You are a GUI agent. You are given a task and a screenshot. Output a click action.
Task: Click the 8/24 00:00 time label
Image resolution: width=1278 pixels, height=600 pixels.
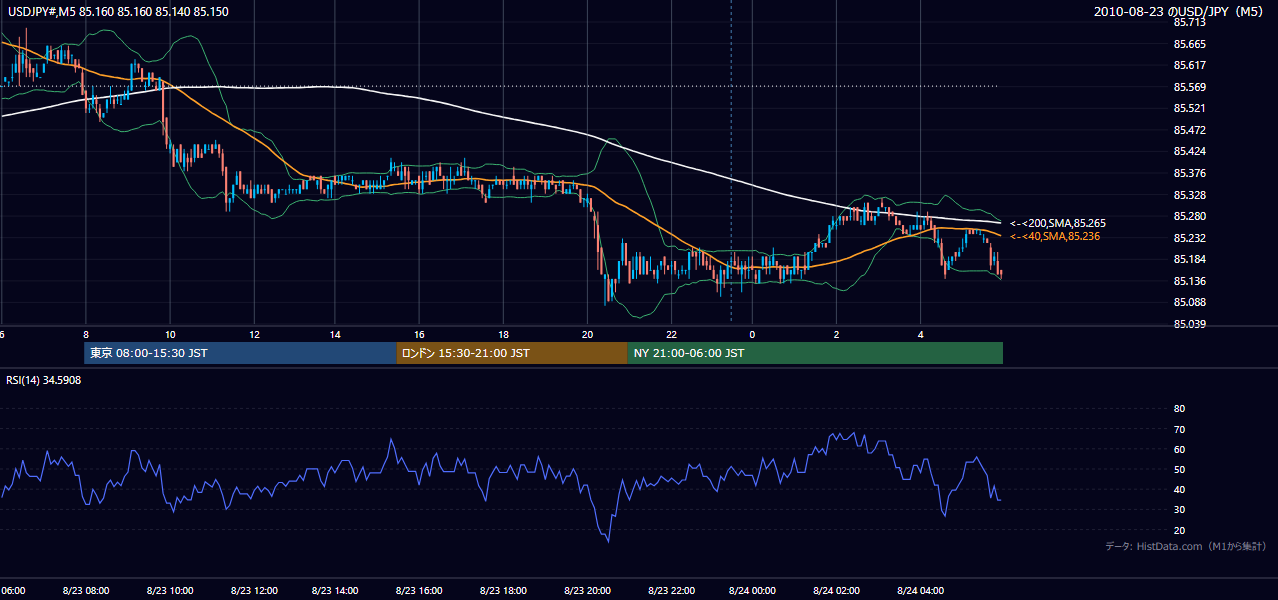(753, 591)
